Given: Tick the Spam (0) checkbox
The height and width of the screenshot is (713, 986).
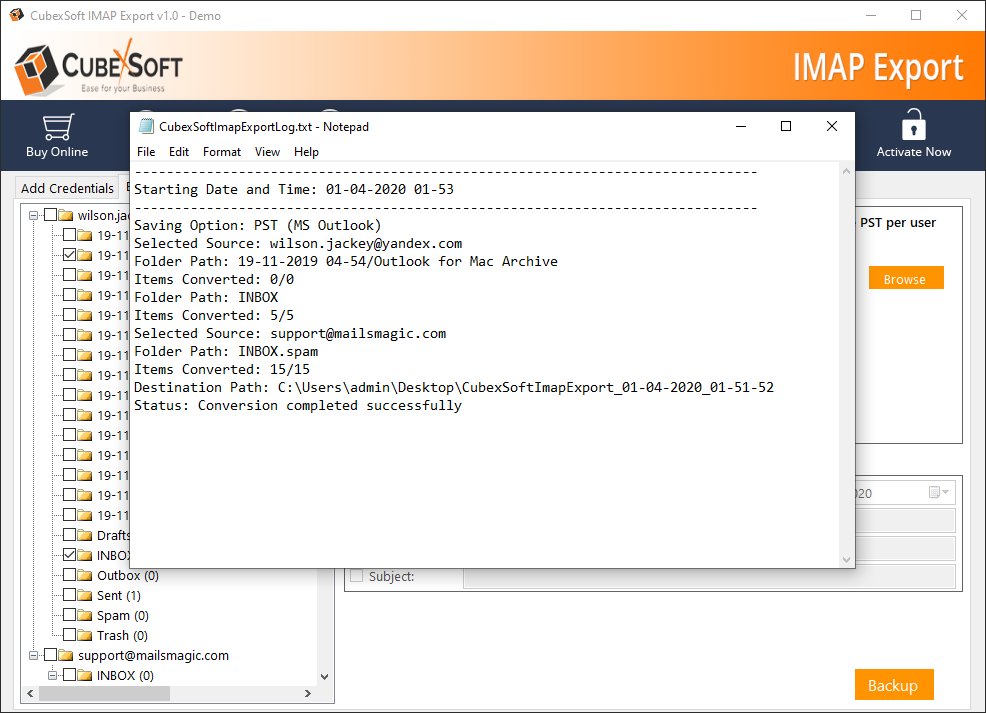Looking at the screenshot, I should click(69, 615).
